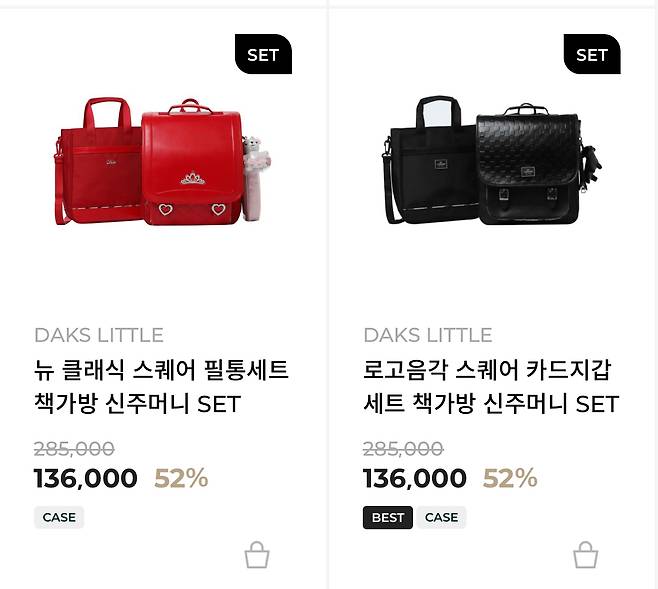Open black school bag set image

492,161
